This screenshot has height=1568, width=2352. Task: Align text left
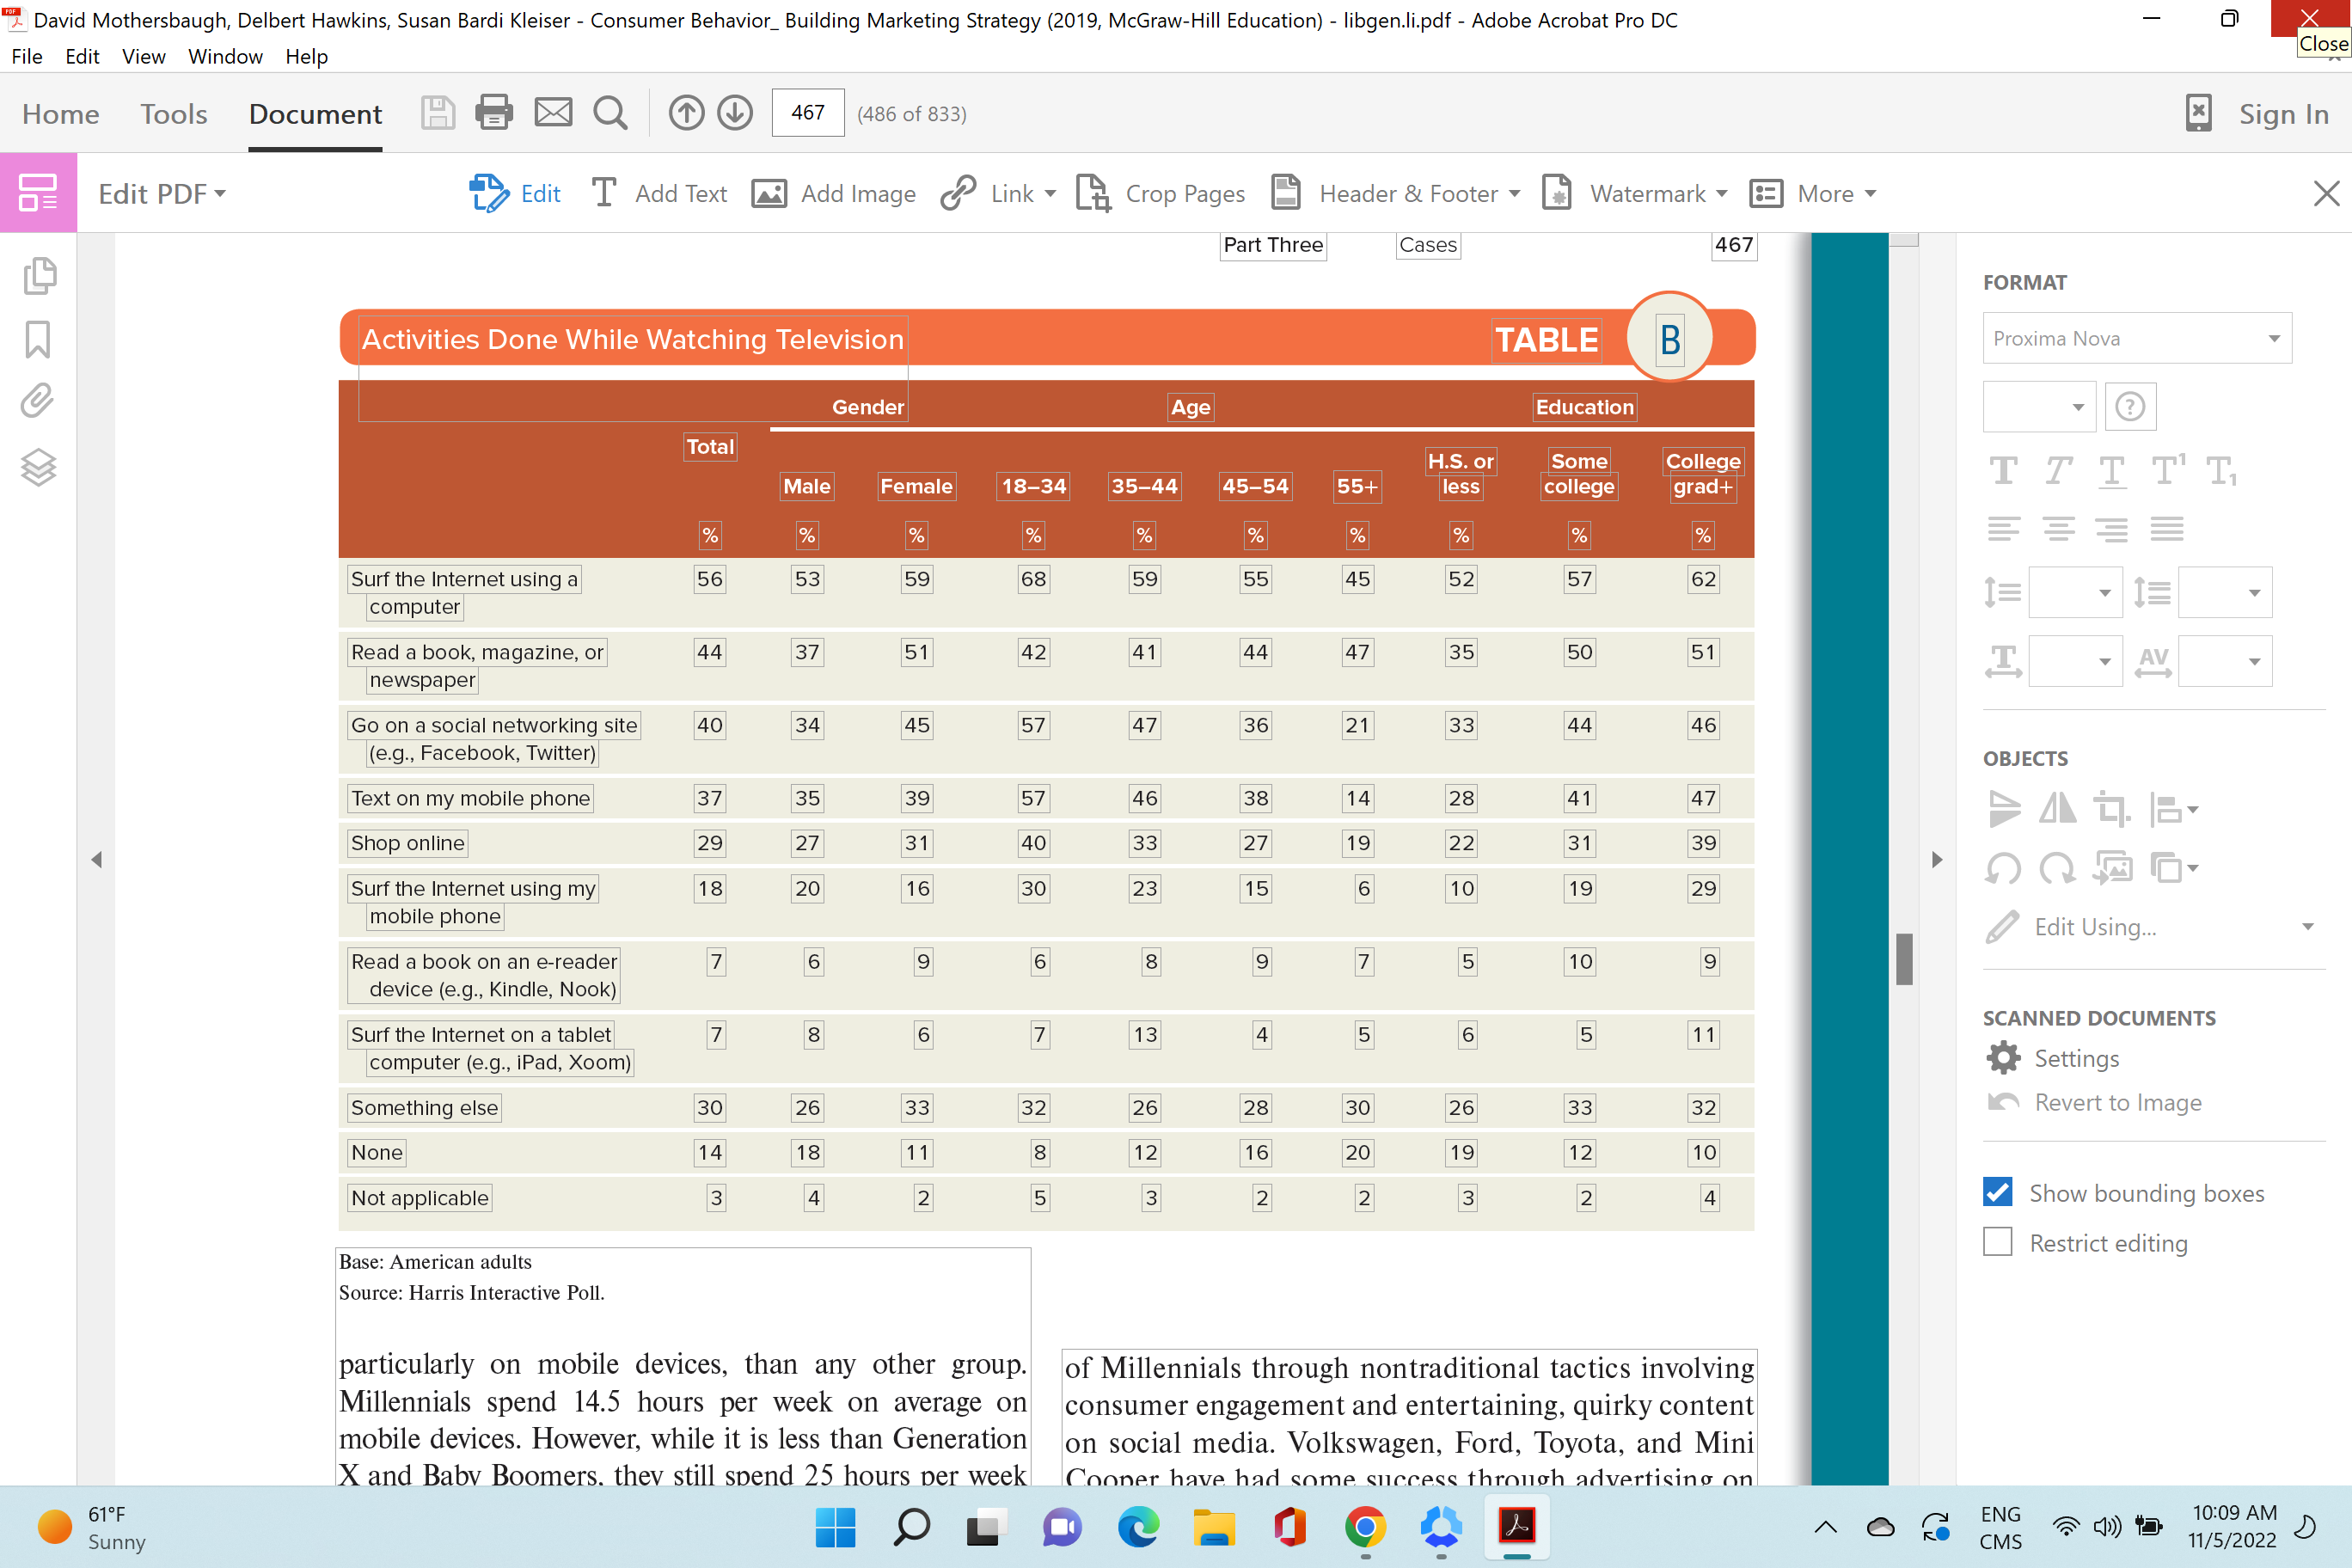pos(2003,528)
